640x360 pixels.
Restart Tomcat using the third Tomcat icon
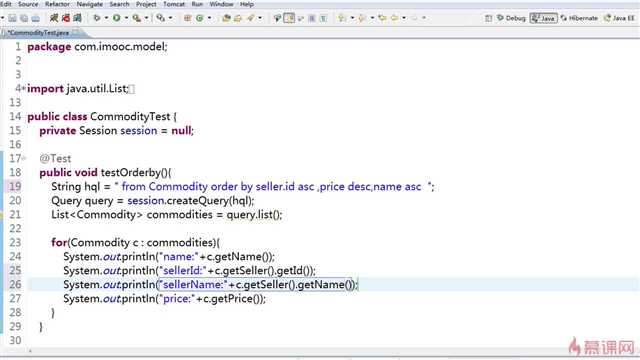[x=77, y=18]
